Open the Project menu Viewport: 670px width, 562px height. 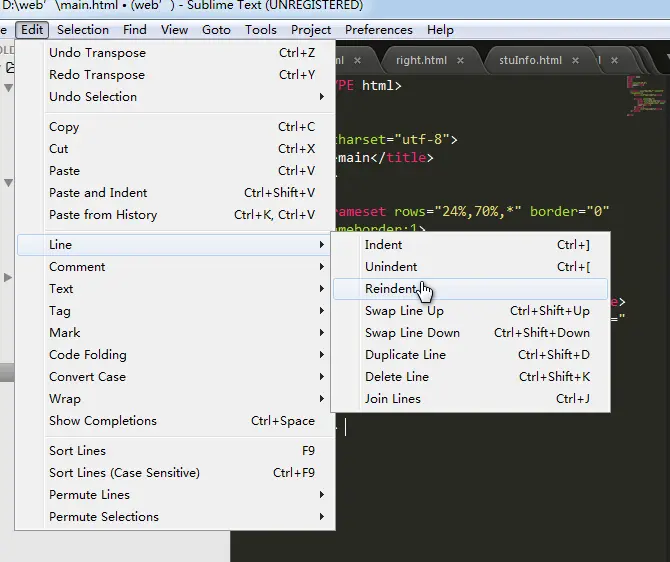(311, 30)
